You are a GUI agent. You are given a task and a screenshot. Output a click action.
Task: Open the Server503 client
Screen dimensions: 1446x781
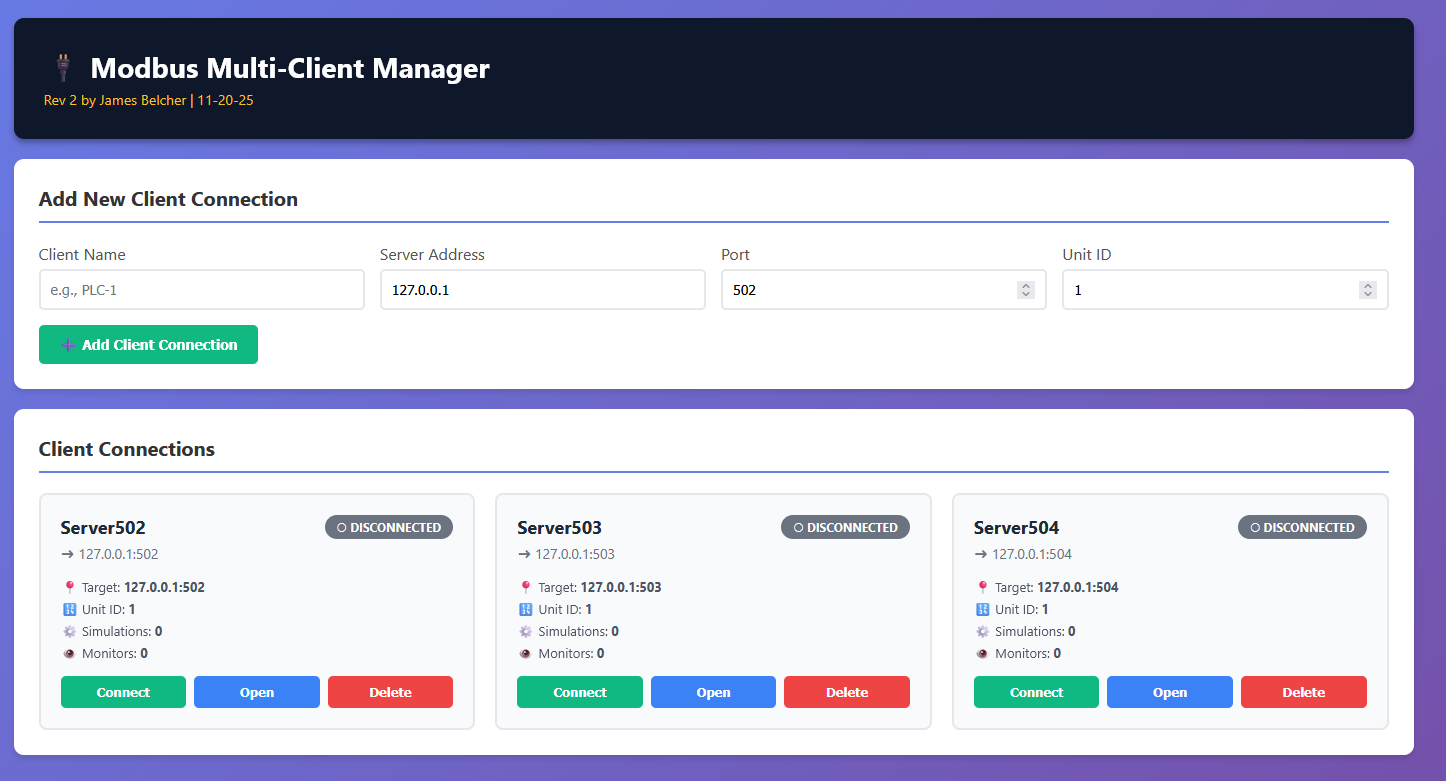(x=713, y=692)
